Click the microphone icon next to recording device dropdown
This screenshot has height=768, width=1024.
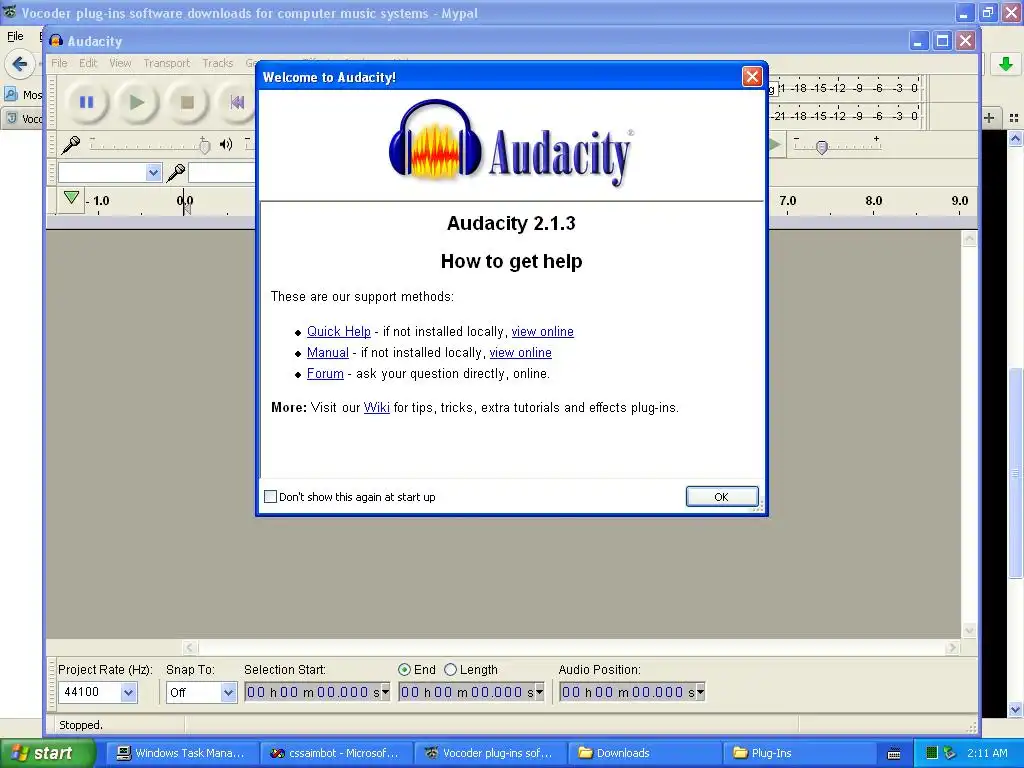point(176,173)
